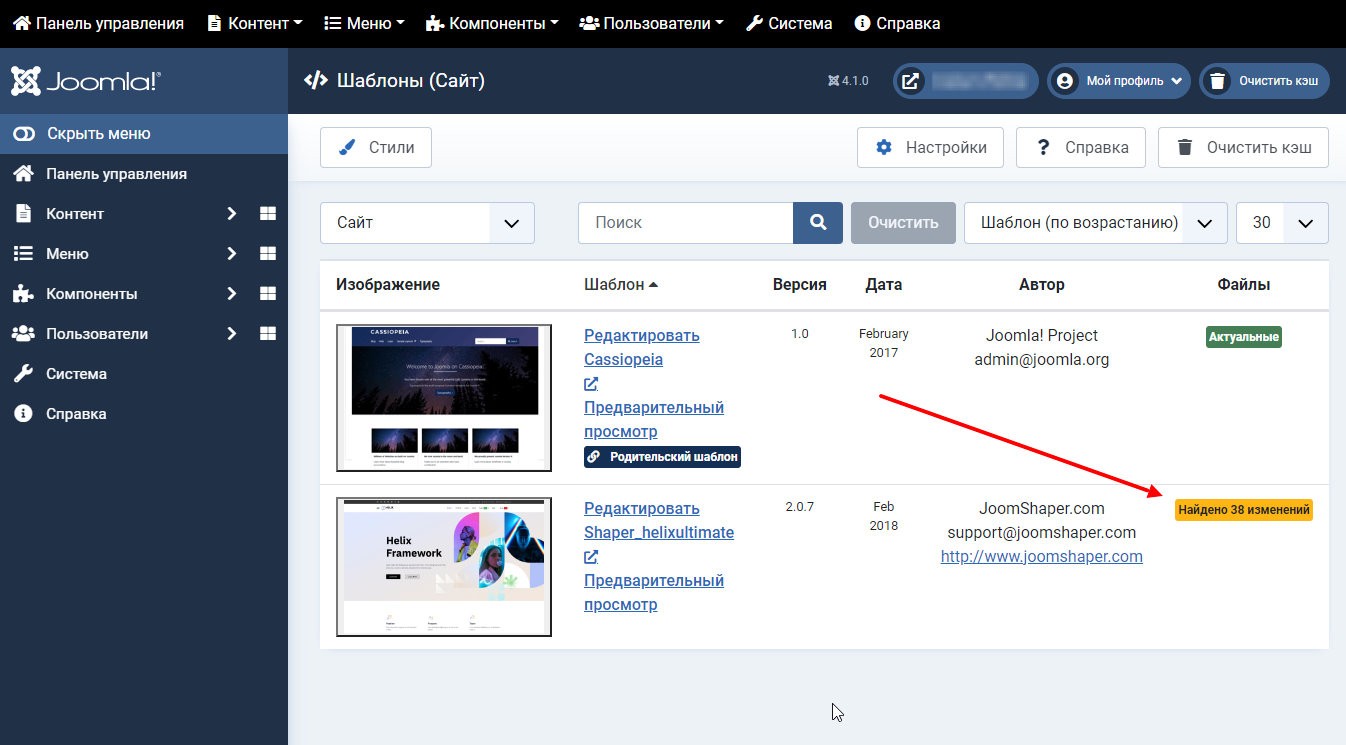The height and width of the screenshot is (745, 1346).
Task: Expand the Компоненты chevron in the sidebar
Action: (231, 294)
